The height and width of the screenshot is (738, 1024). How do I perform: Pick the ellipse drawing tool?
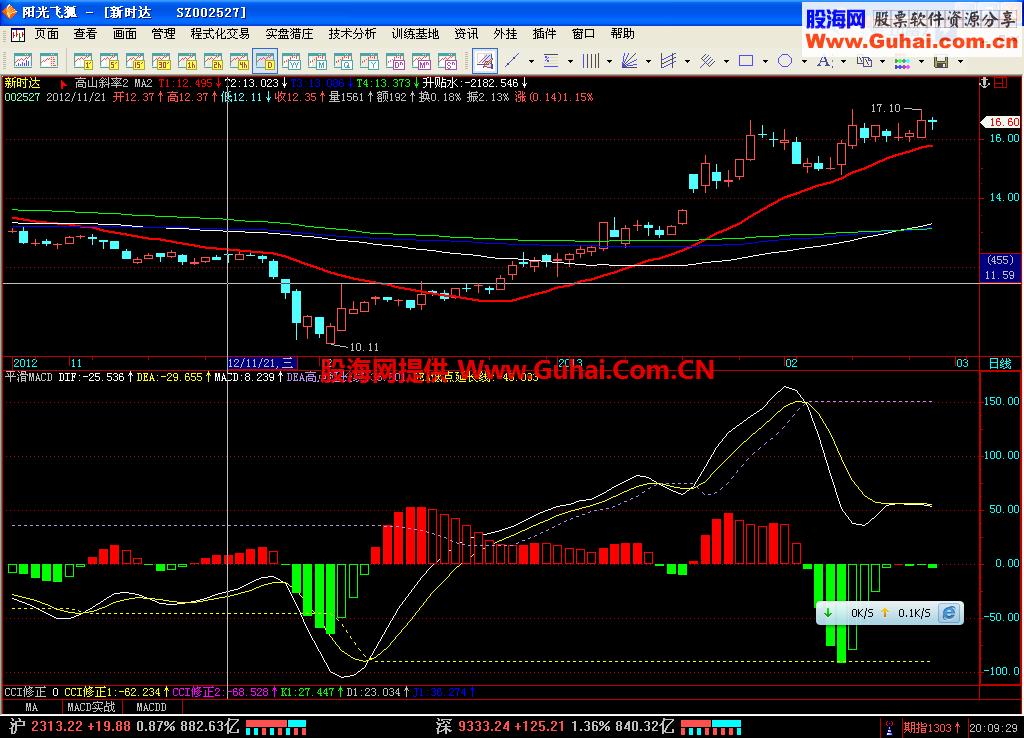coord(785,62)
